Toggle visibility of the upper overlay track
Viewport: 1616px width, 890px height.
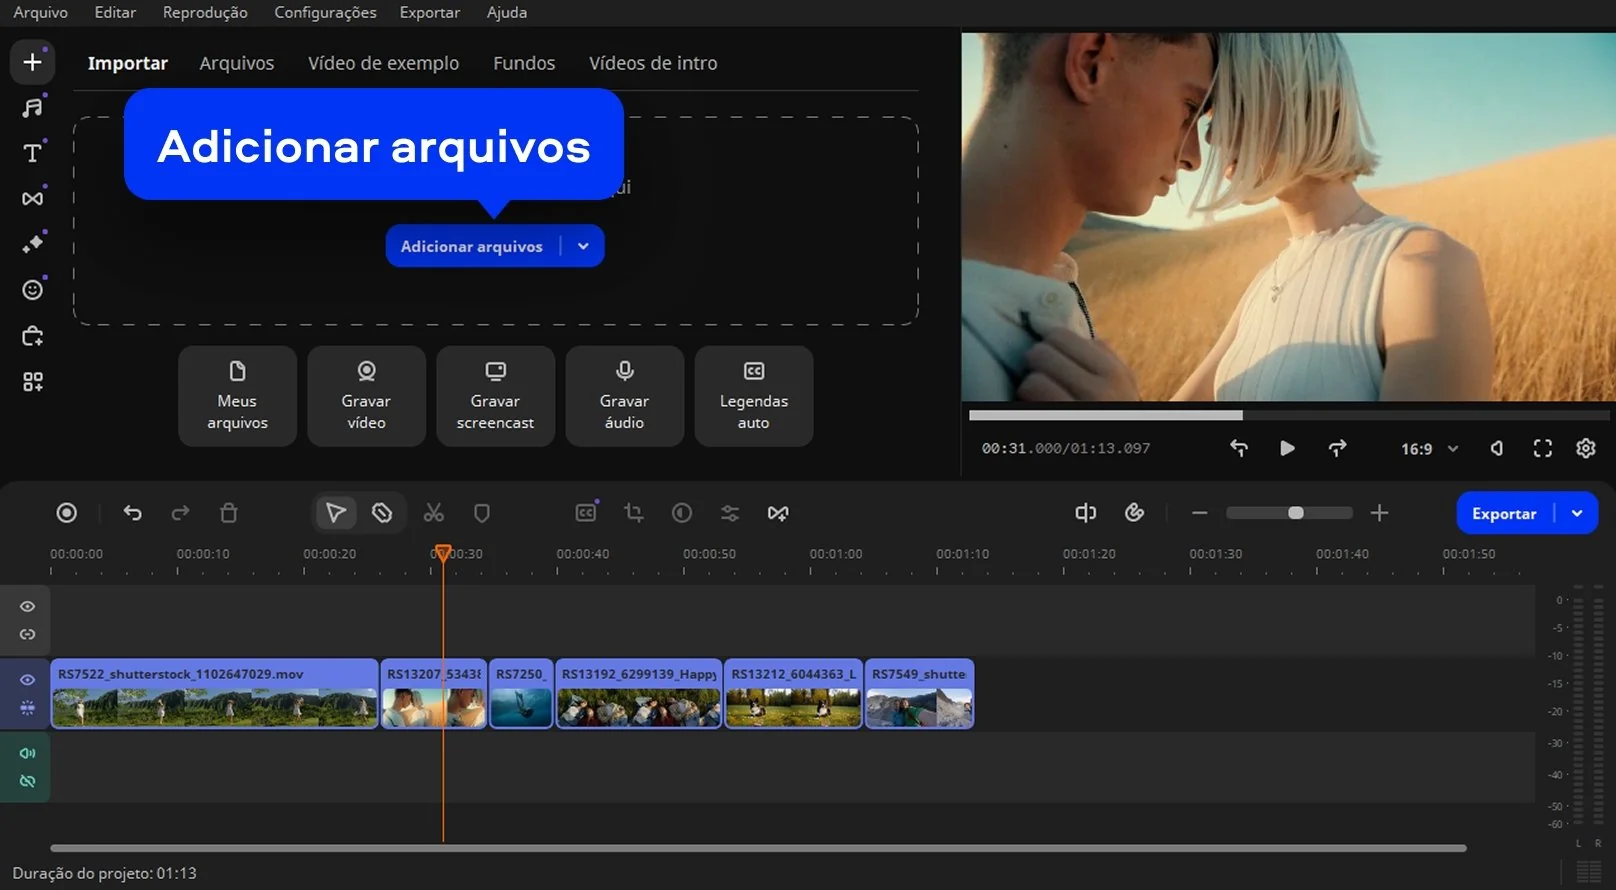(x=27, y=607)
